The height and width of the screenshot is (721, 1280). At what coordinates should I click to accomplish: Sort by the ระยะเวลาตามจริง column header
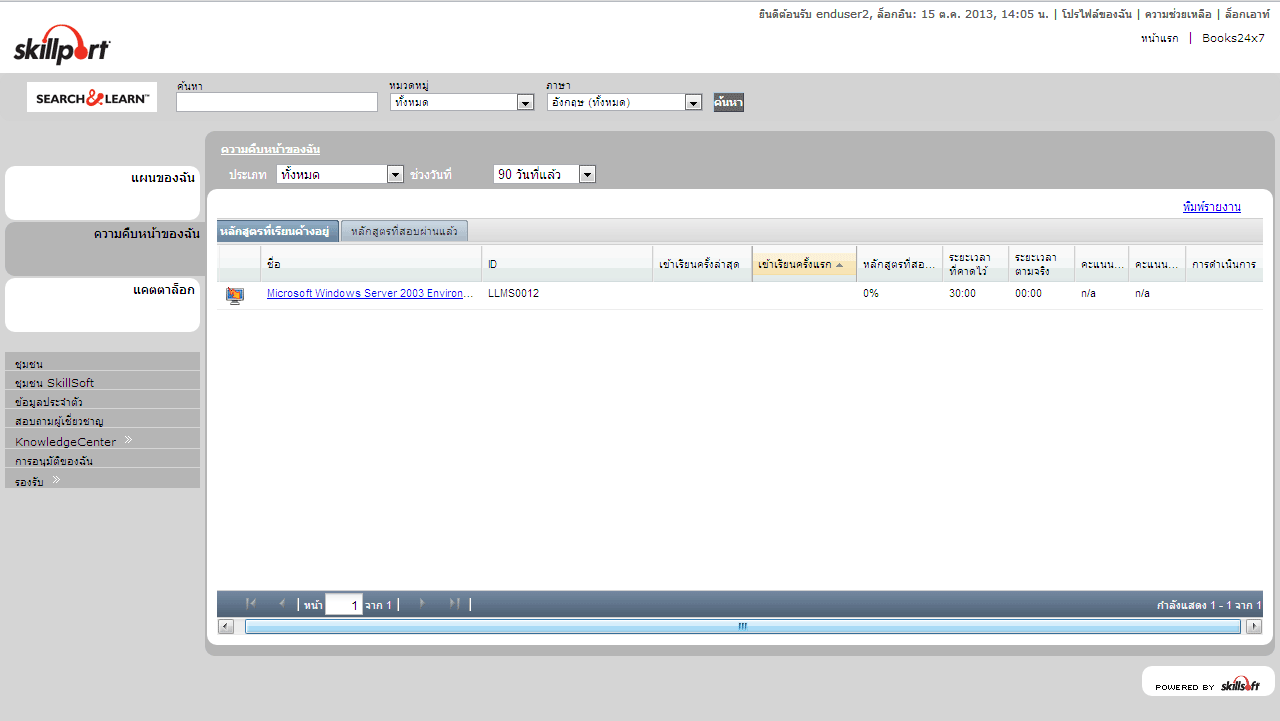(1041, 264)
